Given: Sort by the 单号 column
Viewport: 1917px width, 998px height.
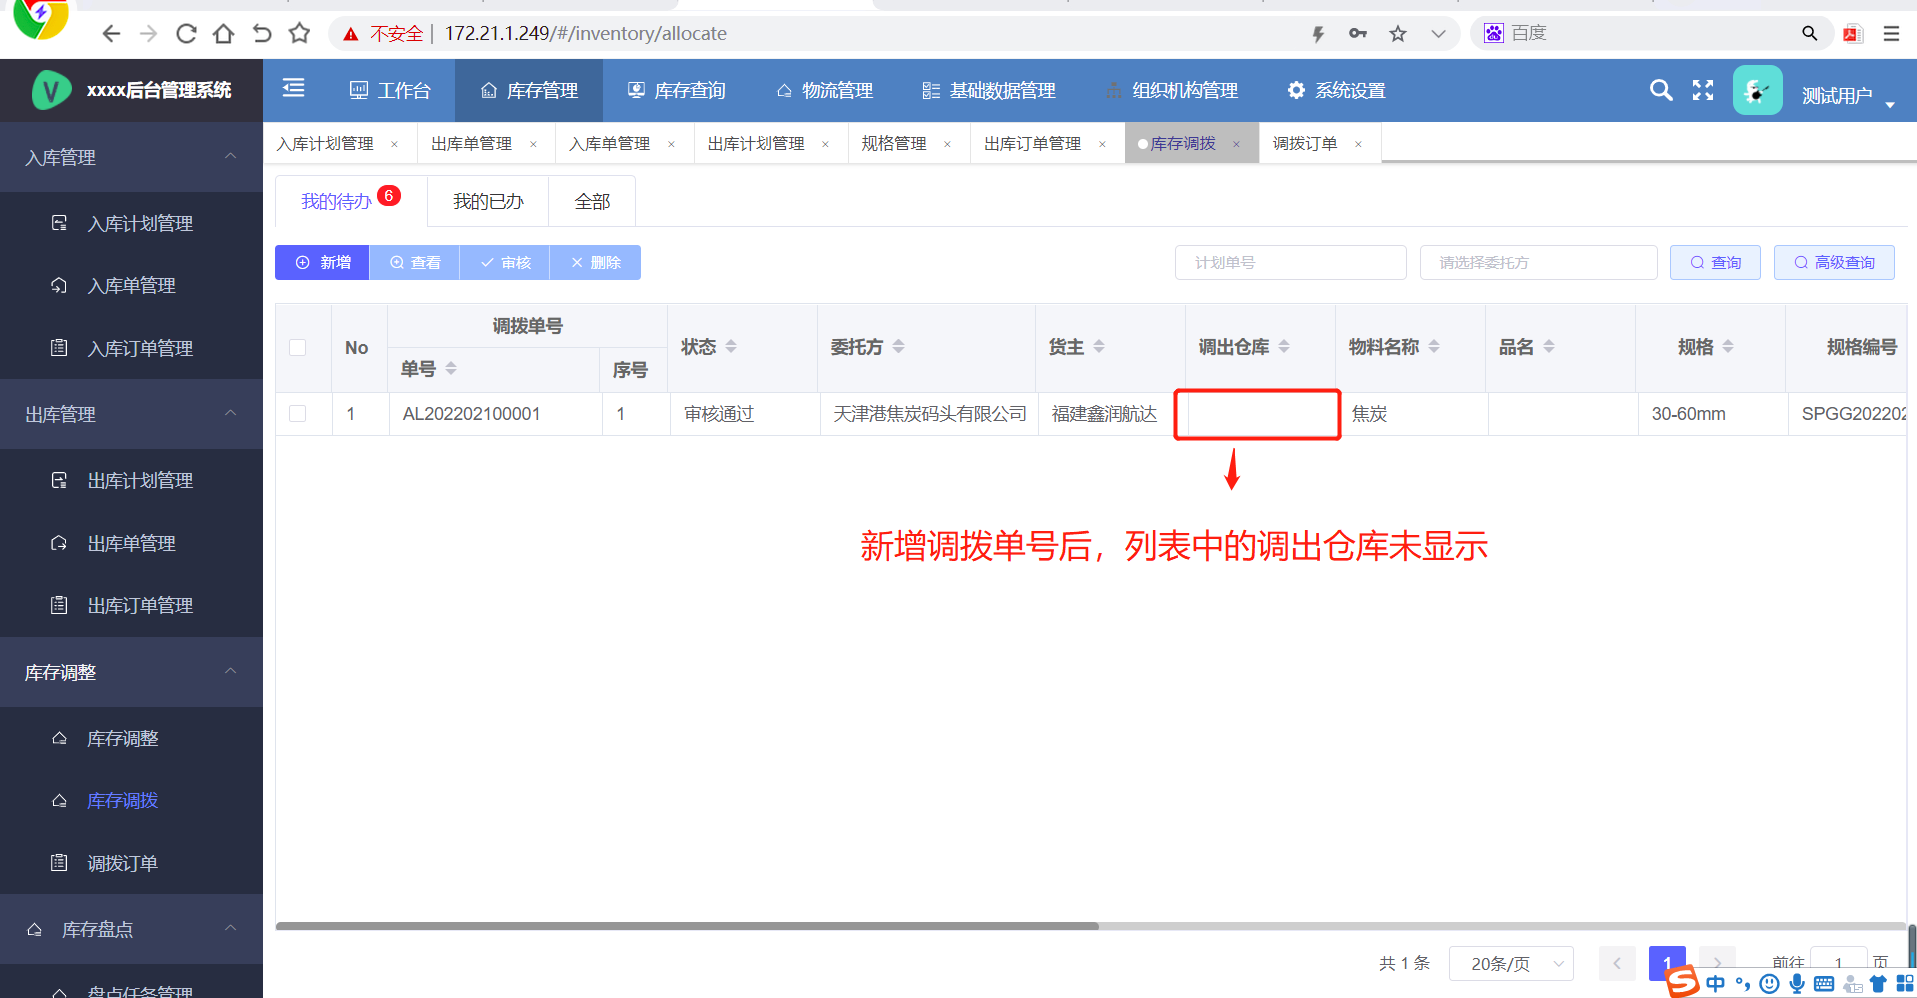Looking at the screenshot, I should click(x=451, y=369).
